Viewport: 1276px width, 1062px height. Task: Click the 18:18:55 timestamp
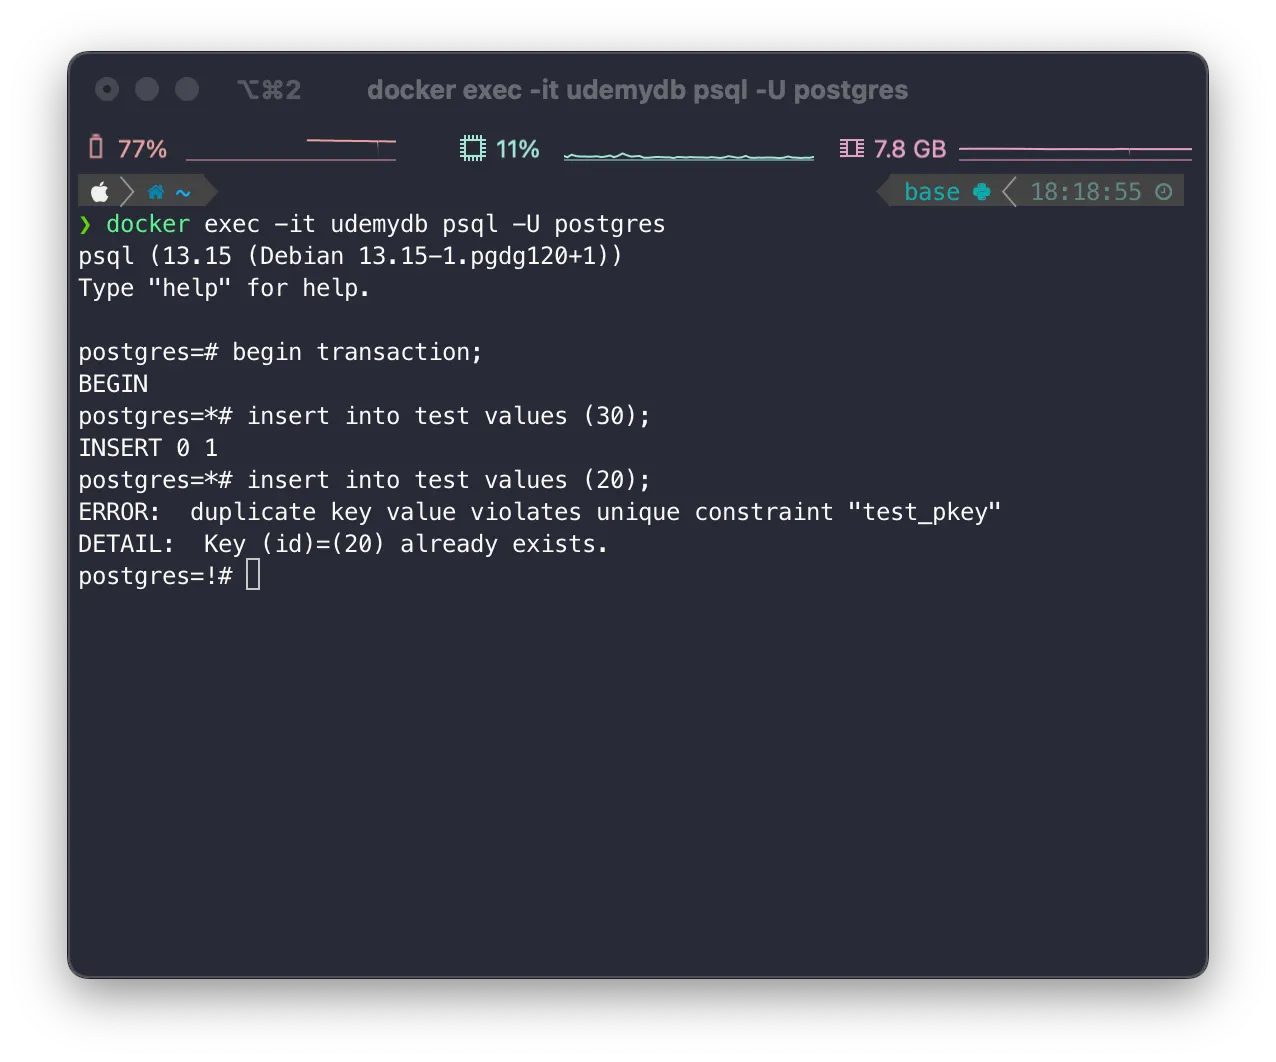pyautogui.click(x=1086, y=191)
